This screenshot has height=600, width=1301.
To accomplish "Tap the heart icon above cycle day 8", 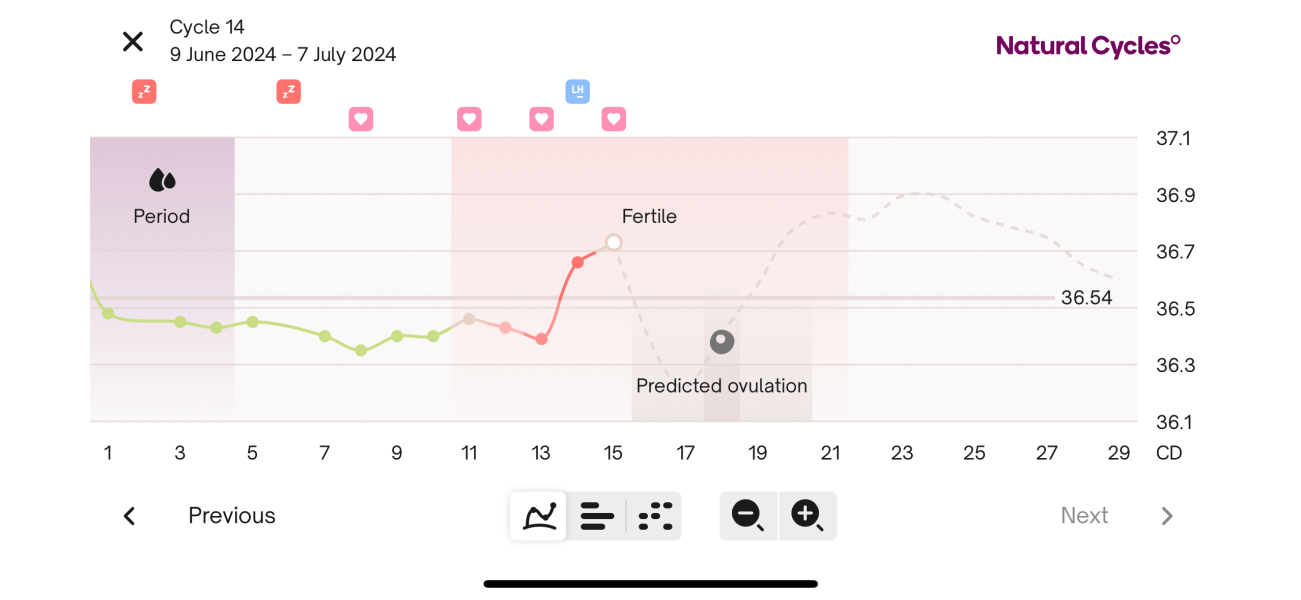I will click(361, 119).
